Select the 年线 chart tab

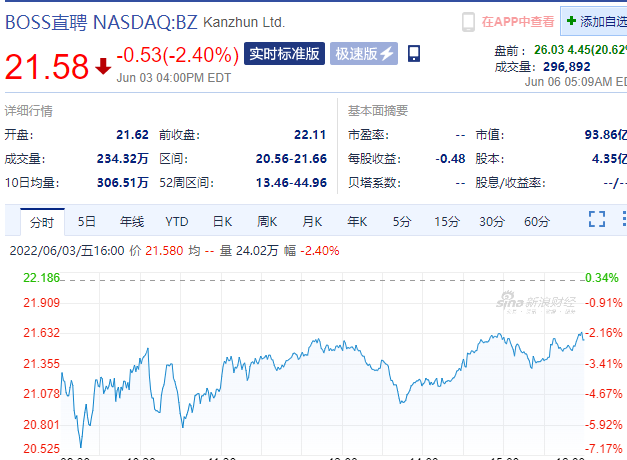pyautogui.click(x=132, y=221)
